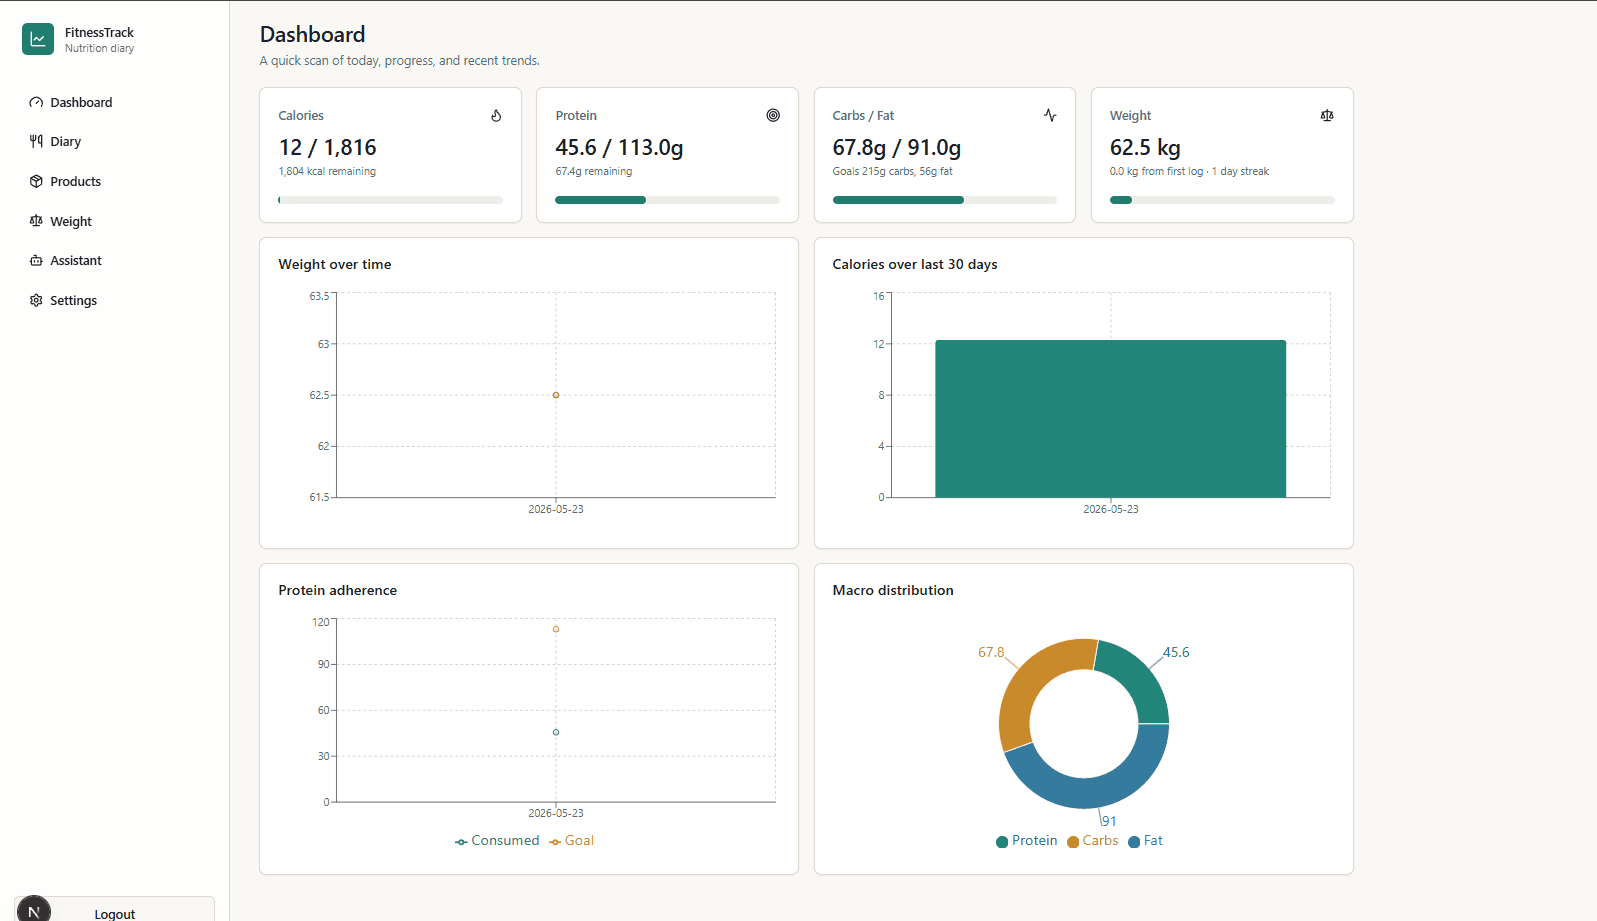Viewport: 1597px width, 921px height.
Task: Click the Dashboard page heading
Action: [312, 34]
